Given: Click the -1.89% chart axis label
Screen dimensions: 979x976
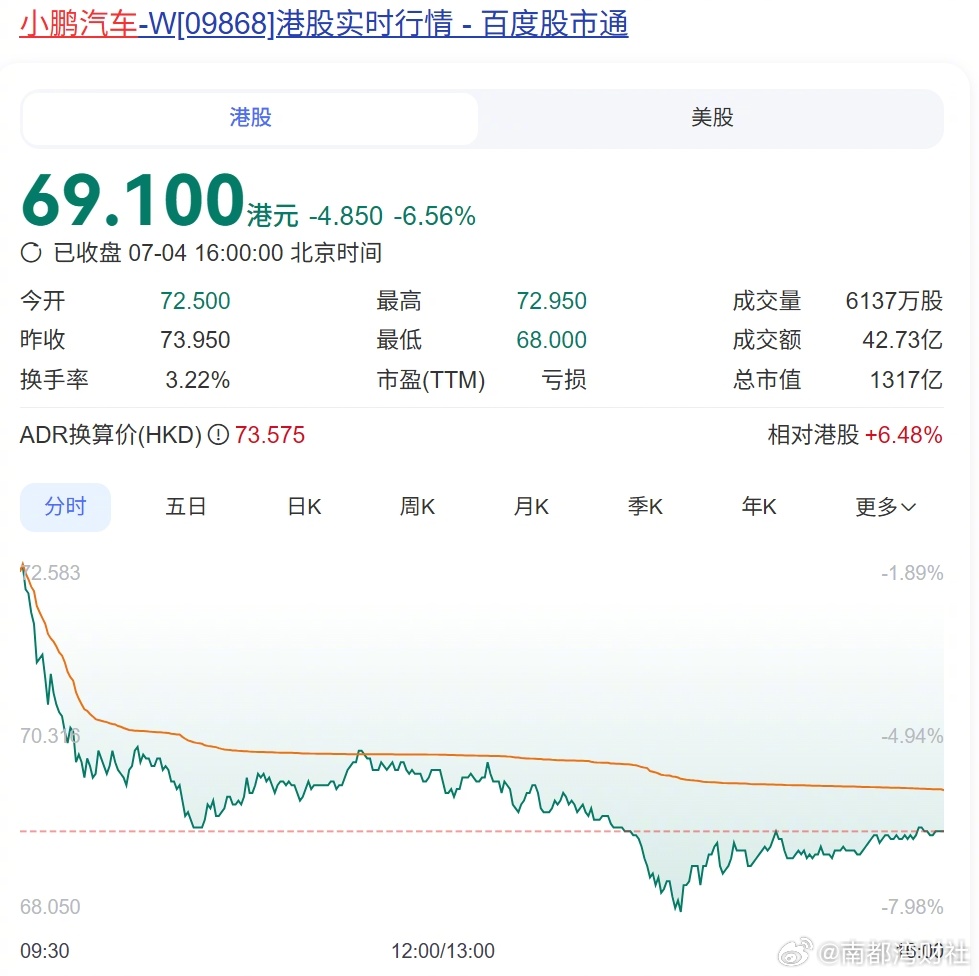Looking at the screenshot, I should (x=912, y=573).
